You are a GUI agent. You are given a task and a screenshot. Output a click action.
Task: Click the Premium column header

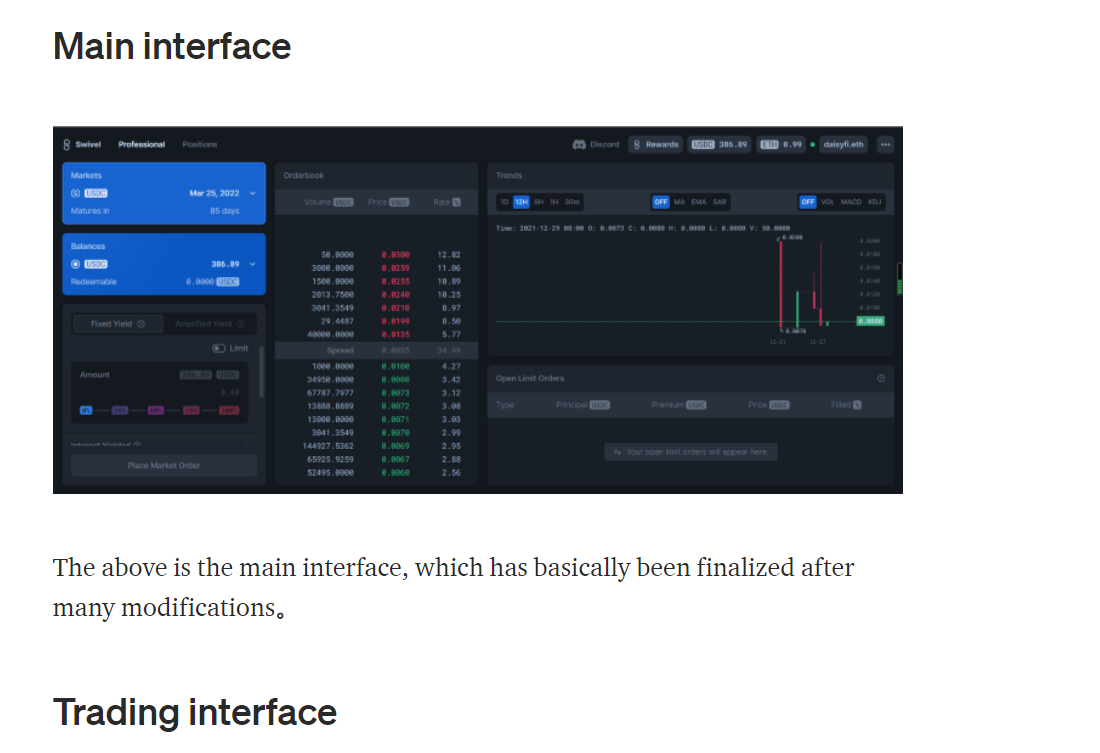click(x=678, y=405)
